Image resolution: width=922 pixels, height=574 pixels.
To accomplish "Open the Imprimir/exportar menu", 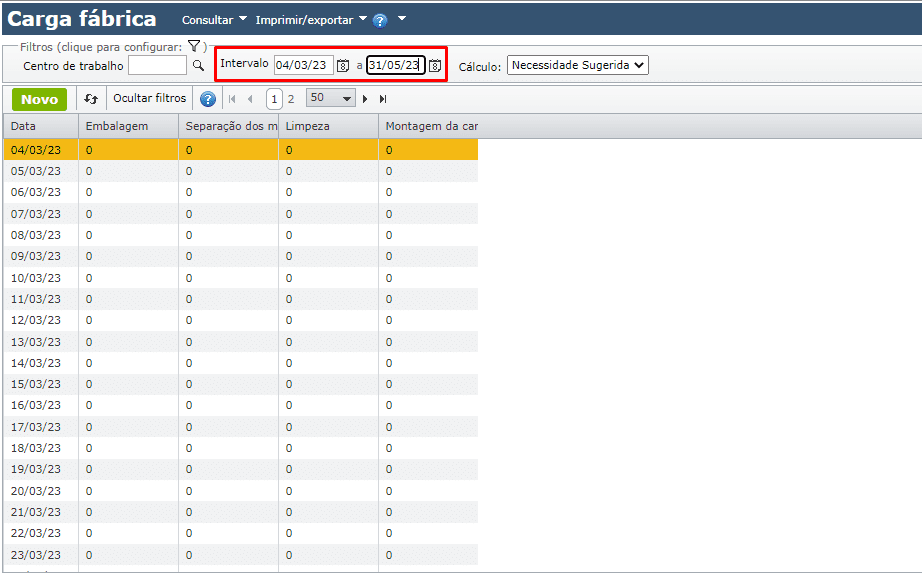I will [311, 20].
